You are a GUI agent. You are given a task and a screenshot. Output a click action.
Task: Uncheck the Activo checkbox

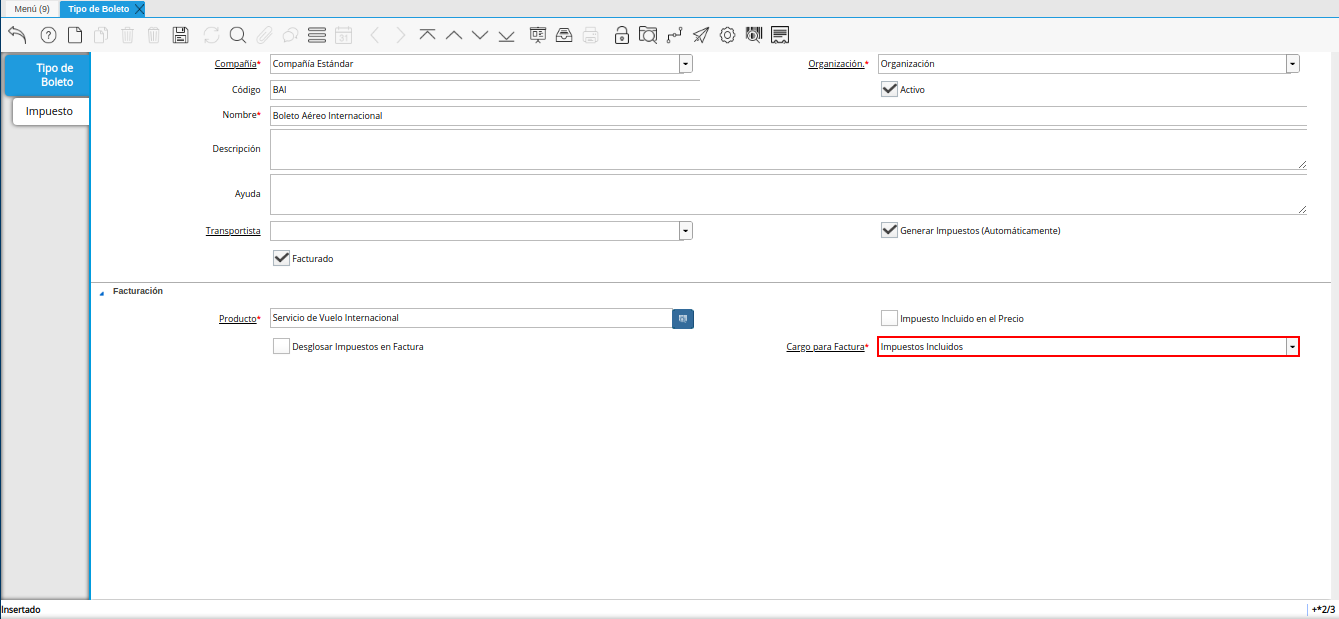pyautogui.click(x=889, y=89)
